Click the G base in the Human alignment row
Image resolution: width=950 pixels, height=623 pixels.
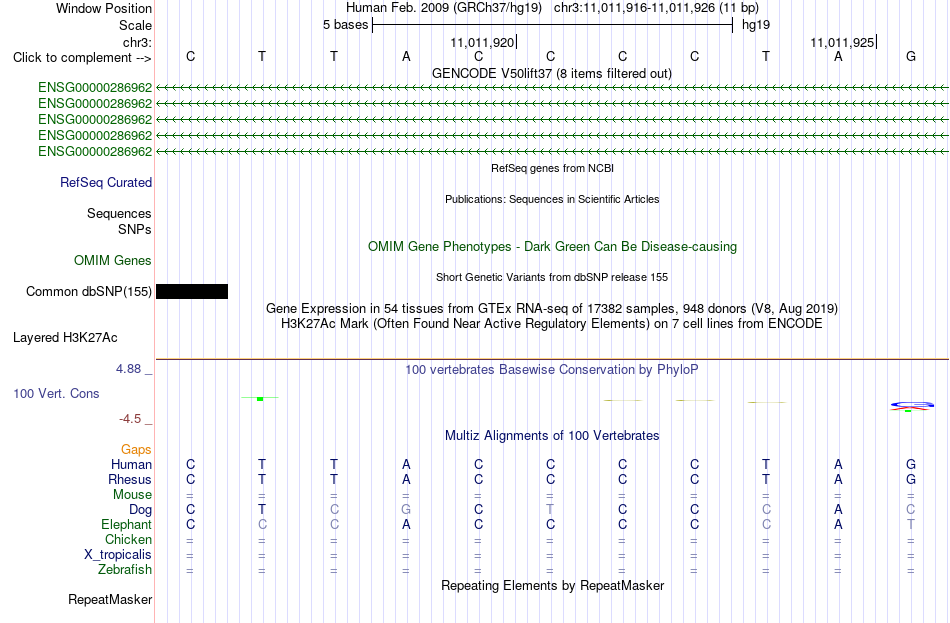tap(911, 464)
